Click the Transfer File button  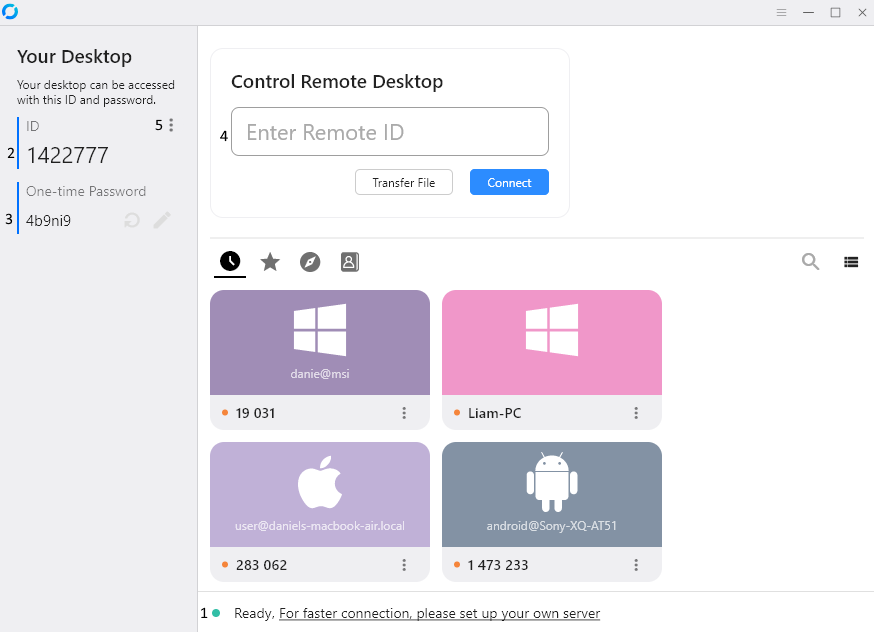[x=404, y=182]
